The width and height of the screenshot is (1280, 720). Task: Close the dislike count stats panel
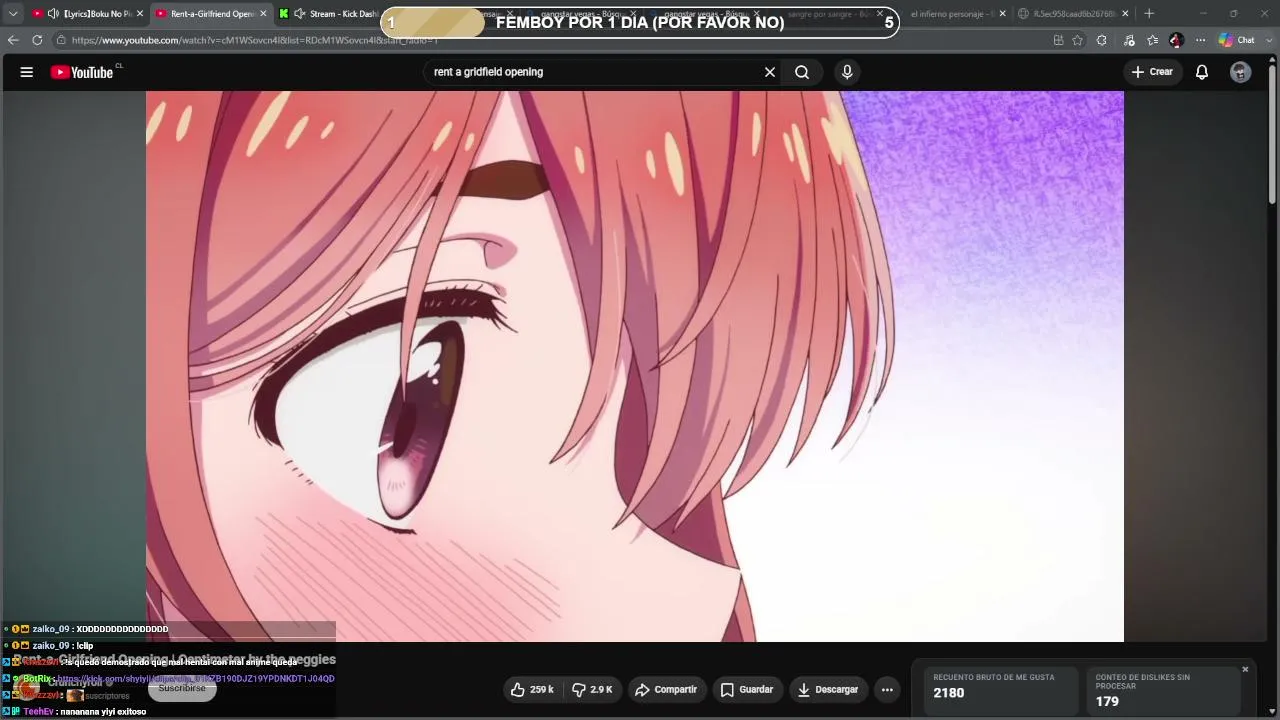(1245, 669)
